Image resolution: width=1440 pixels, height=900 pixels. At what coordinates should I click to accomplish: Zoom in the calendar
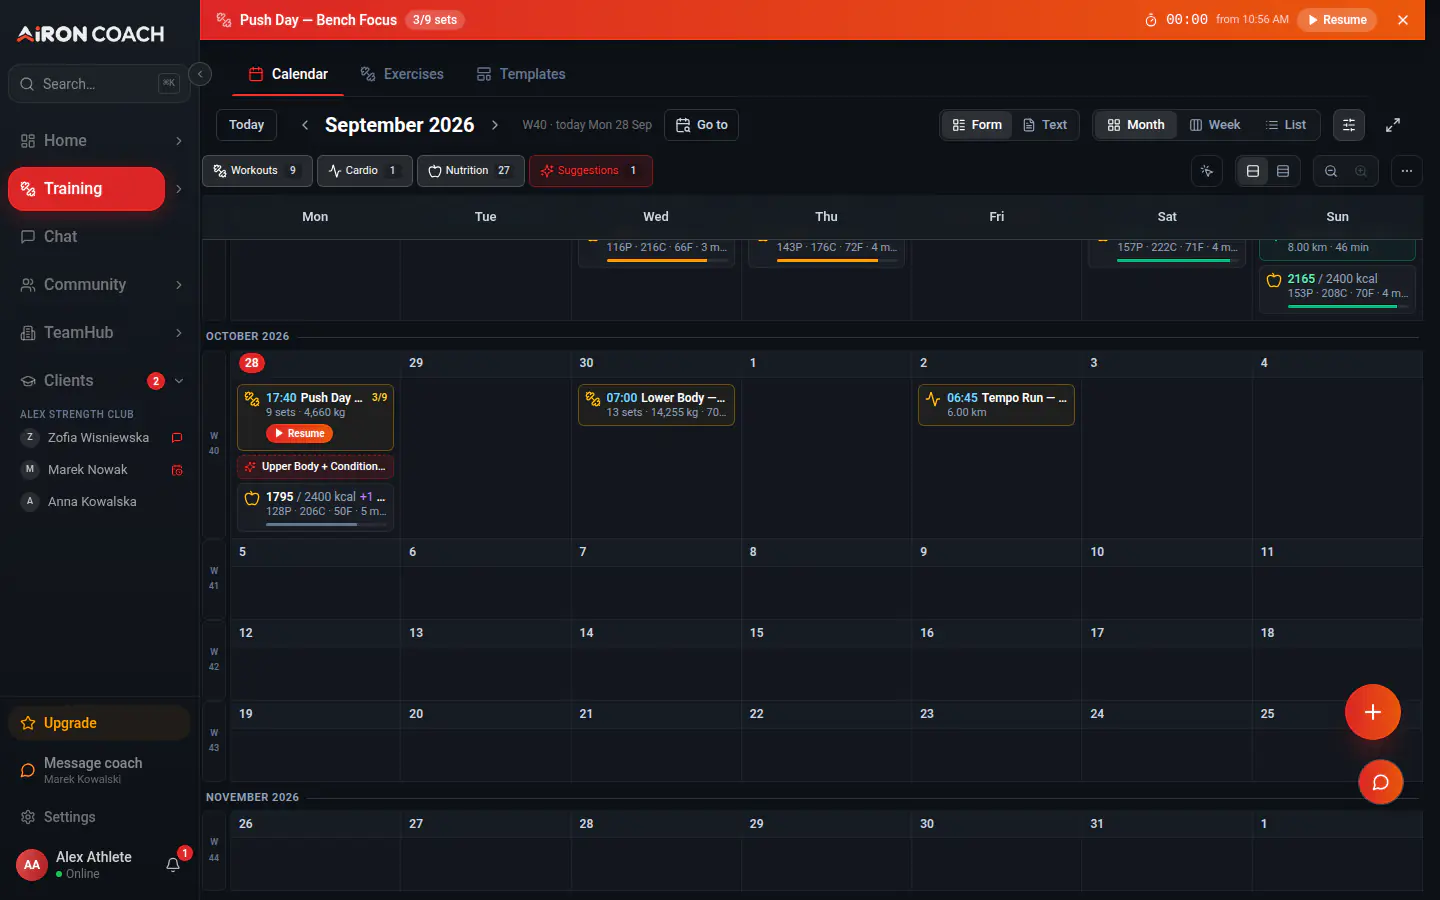(x=1361, y=171)
